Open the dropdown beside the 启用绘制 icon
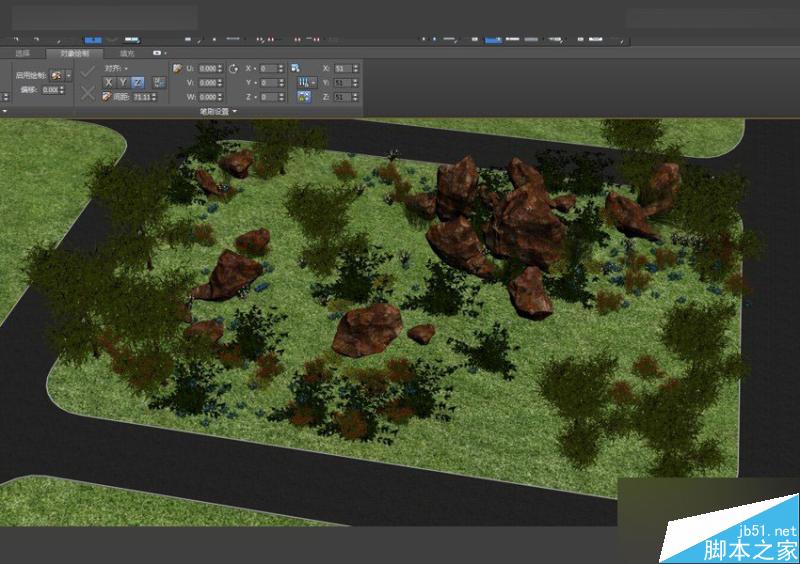Image resolution: width=800 pixels, height=564 pixels. [x=68, y=75]
